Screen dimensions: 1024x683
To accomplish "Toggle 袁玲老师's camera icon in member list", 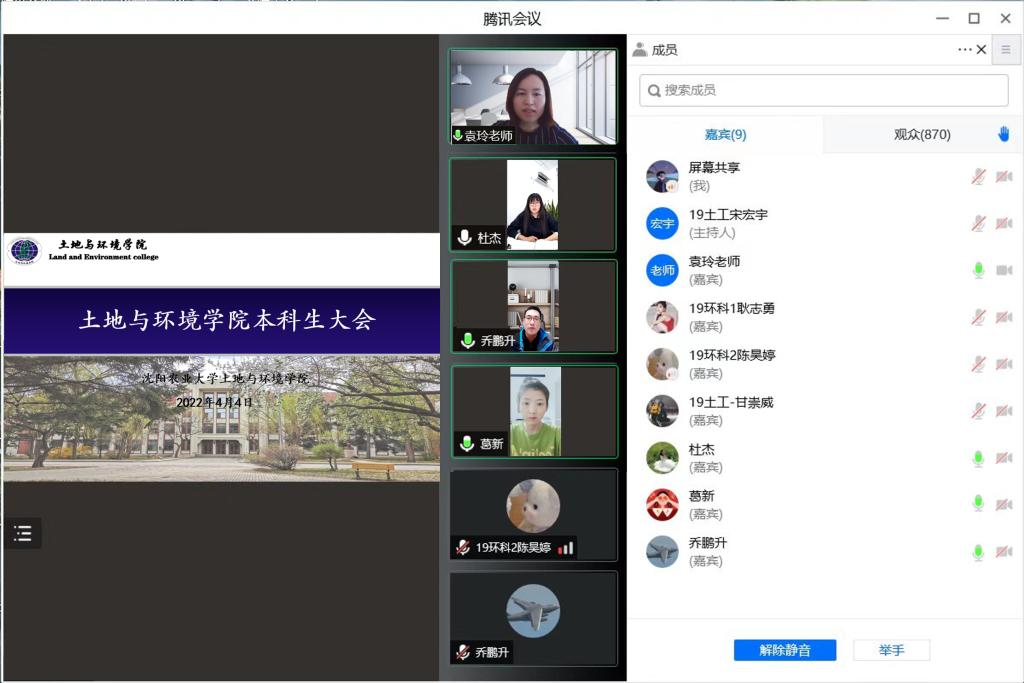I will pyautogui.click(x=1003, y=270).
